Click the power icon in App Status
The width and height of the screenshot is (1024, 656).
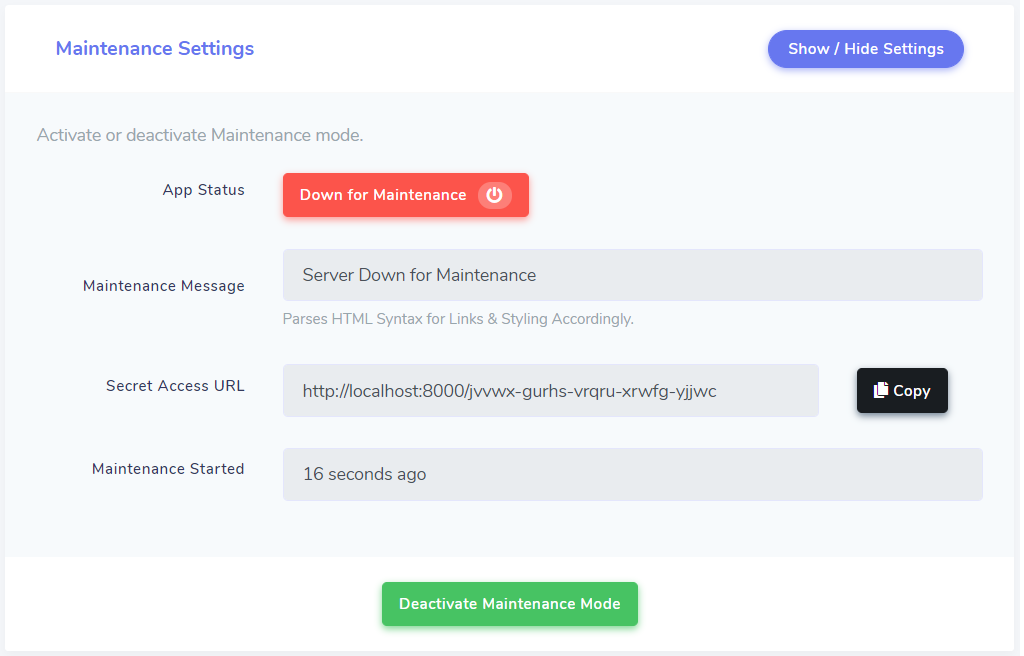[494, 195]
